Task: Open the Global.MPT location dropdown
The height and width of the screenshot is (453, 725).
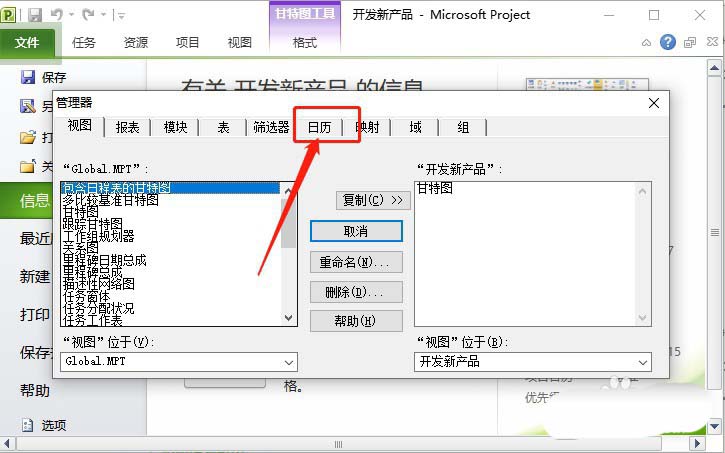Action: point(289,362)
